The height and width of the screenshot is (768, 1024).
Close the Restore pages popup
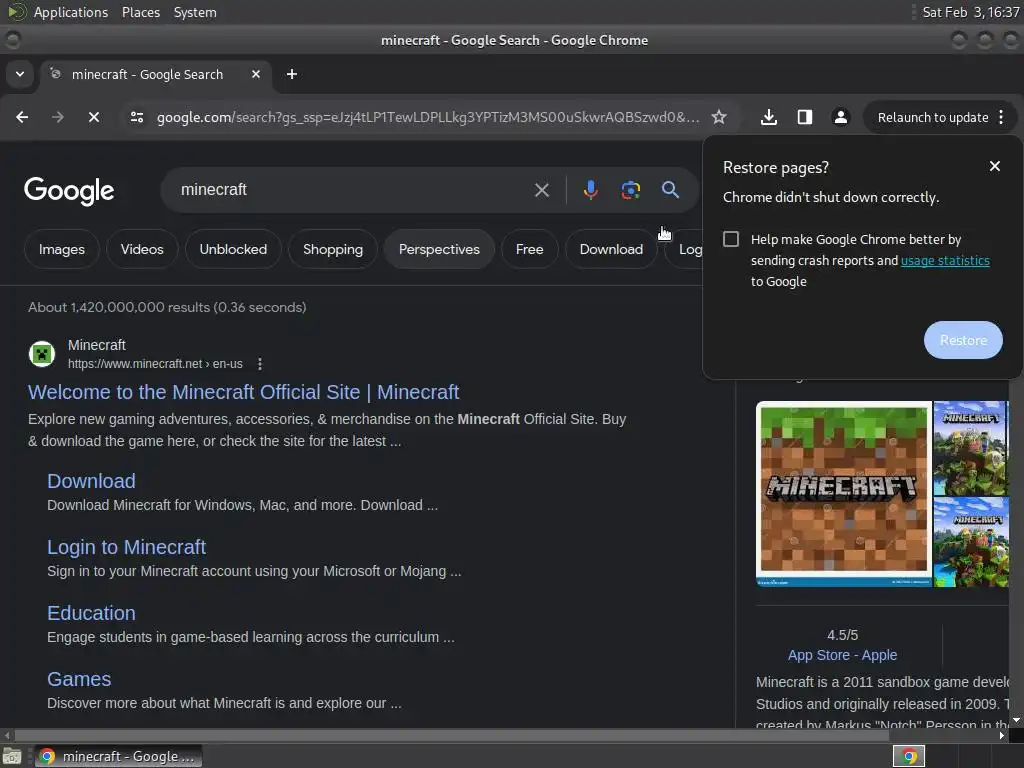tap(995, 166)
